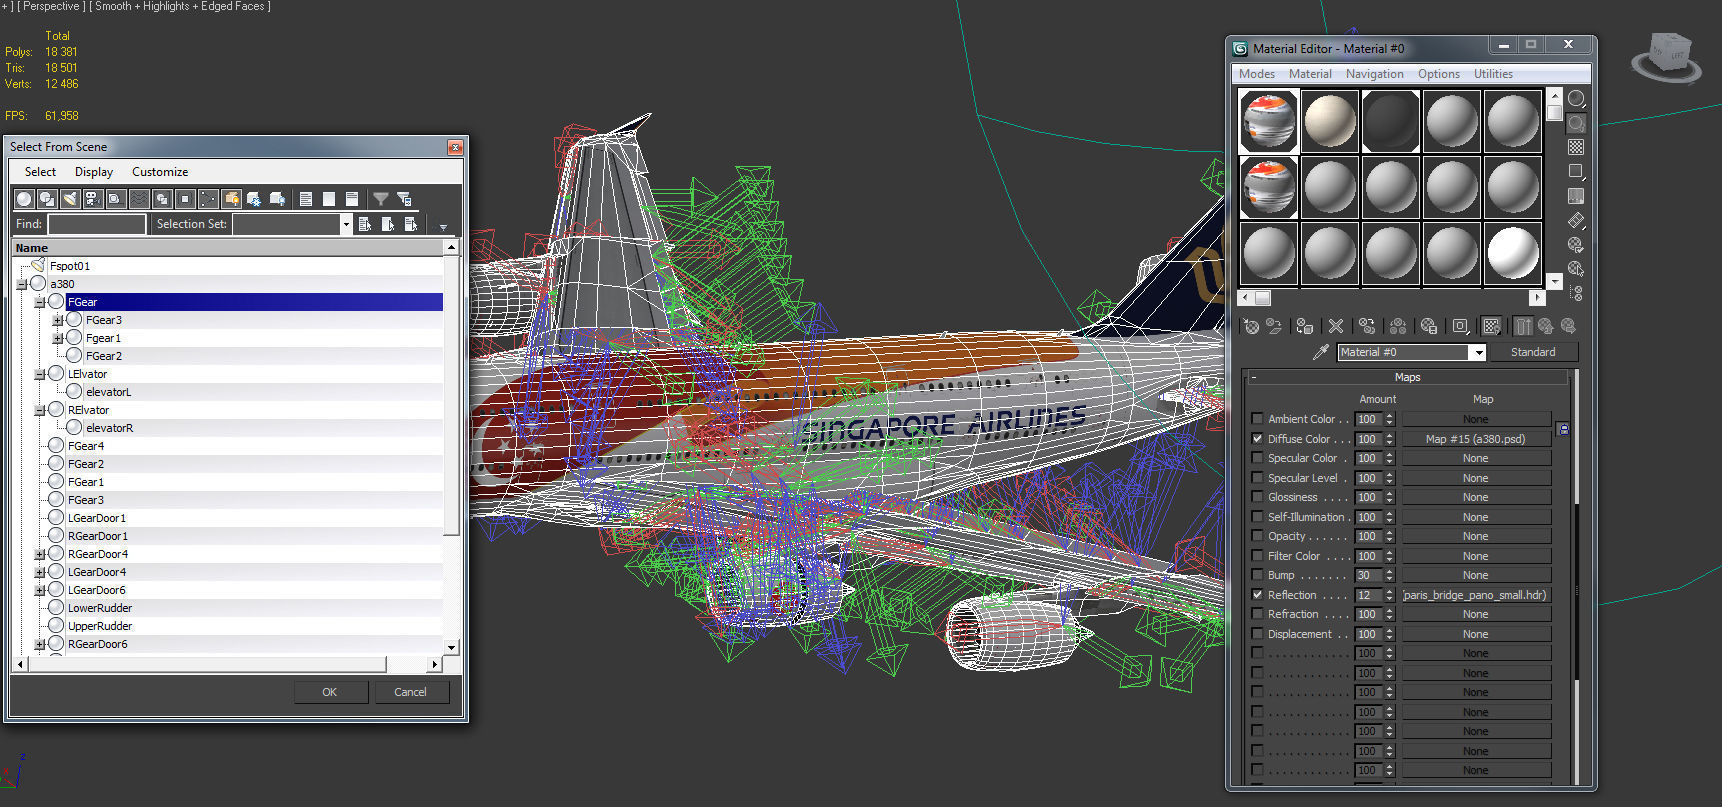1722x807 pixels.
Task: Uncheck the Reflection map checkbox
Action: click(1257, 594)
